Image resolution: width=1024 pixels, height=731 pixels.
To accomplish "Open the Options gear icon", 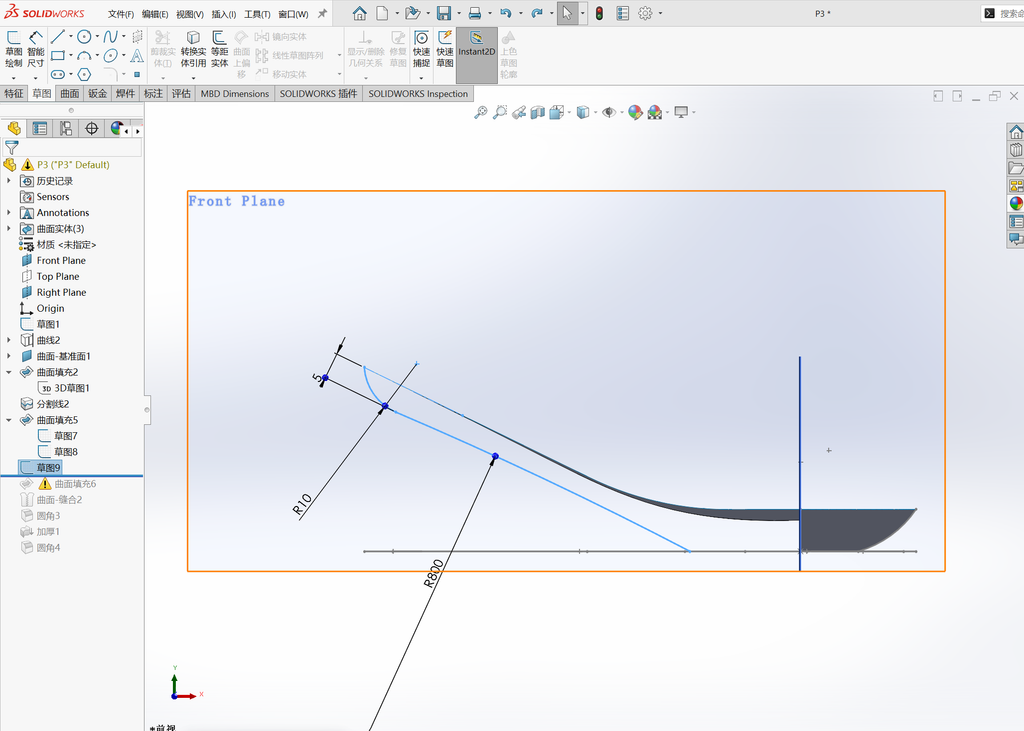I will (645, 13).
